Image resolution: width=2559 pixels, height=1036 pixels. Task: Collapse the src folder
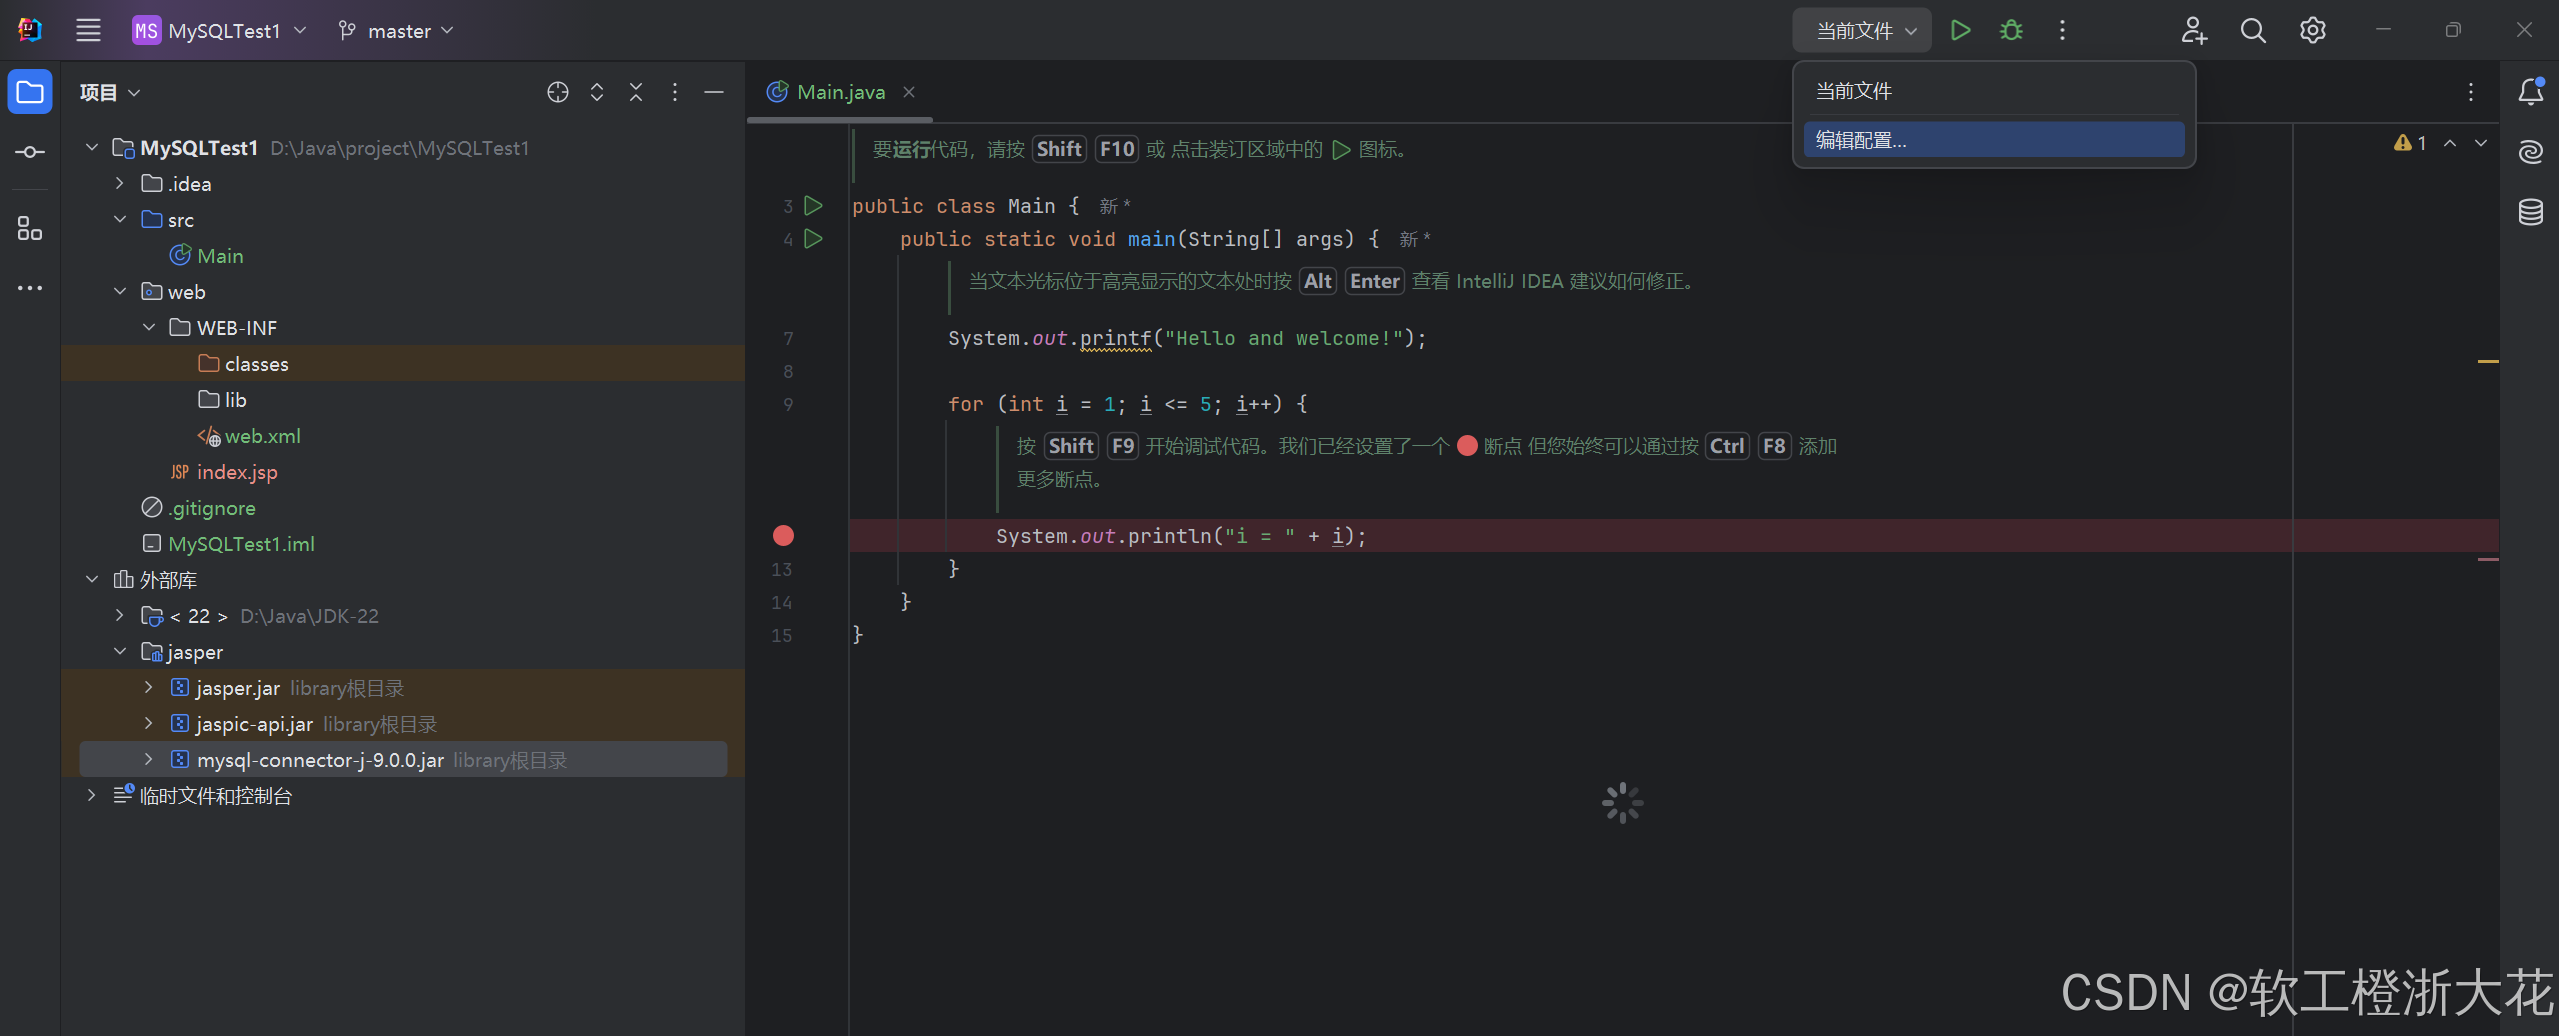coord(120,220)
